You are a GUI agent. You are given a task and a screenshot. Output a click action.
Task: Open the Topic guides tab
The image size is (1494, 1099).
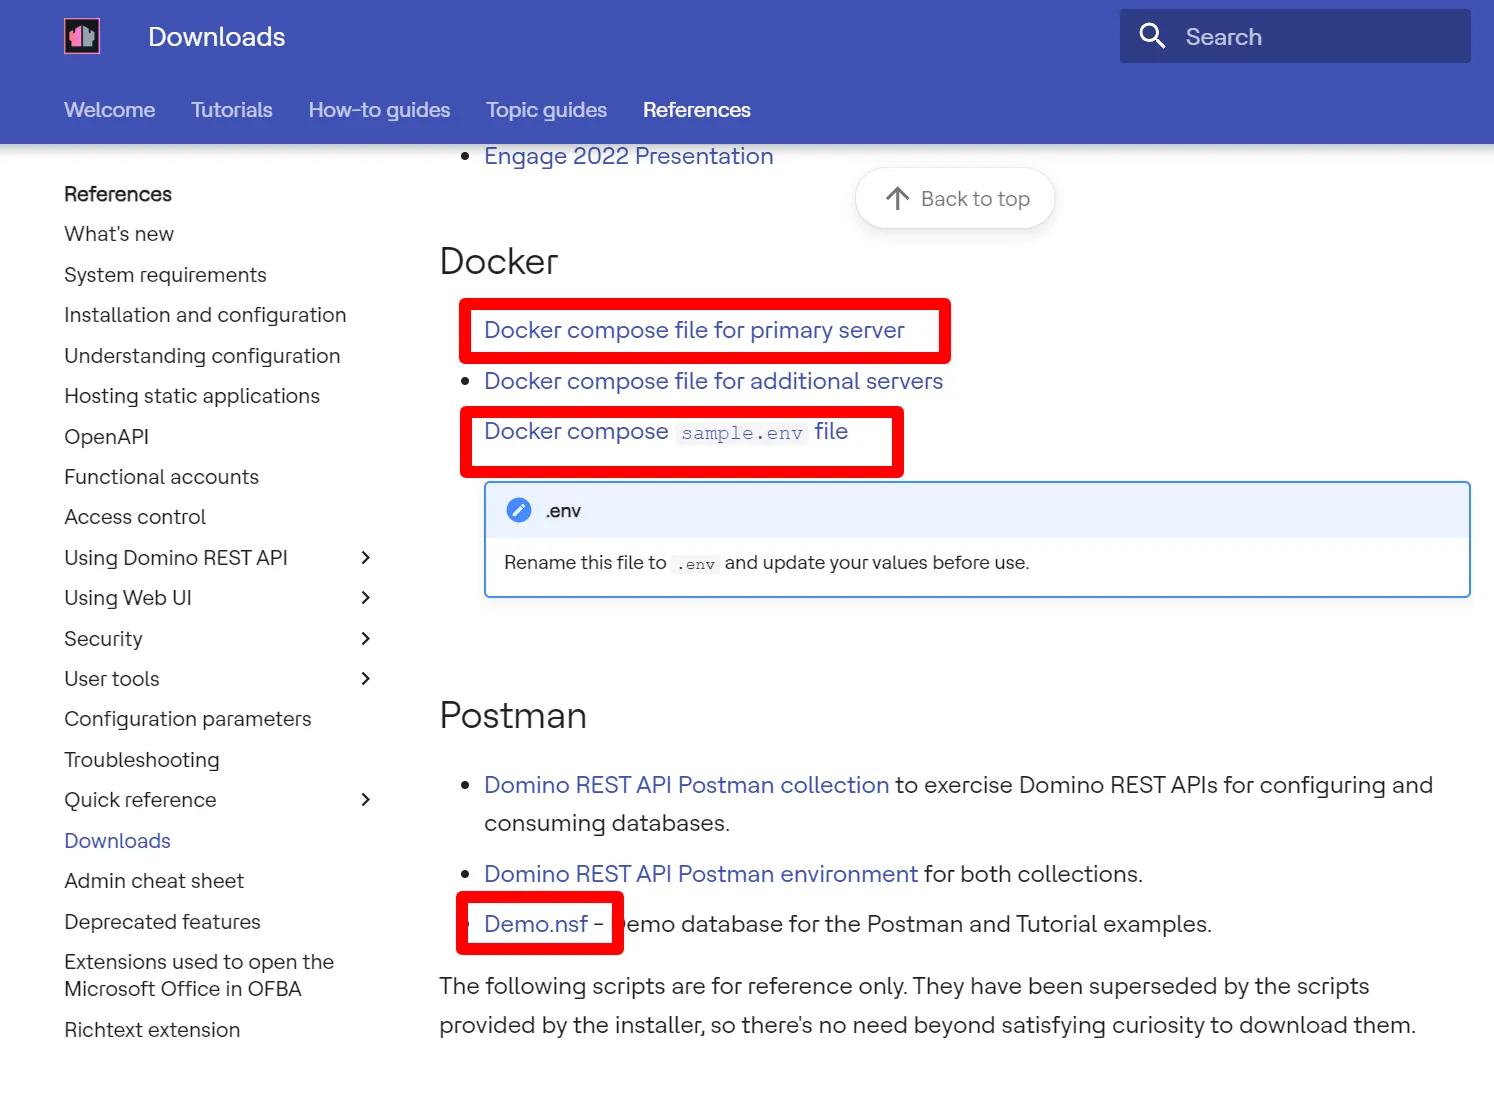pos(546,110)
